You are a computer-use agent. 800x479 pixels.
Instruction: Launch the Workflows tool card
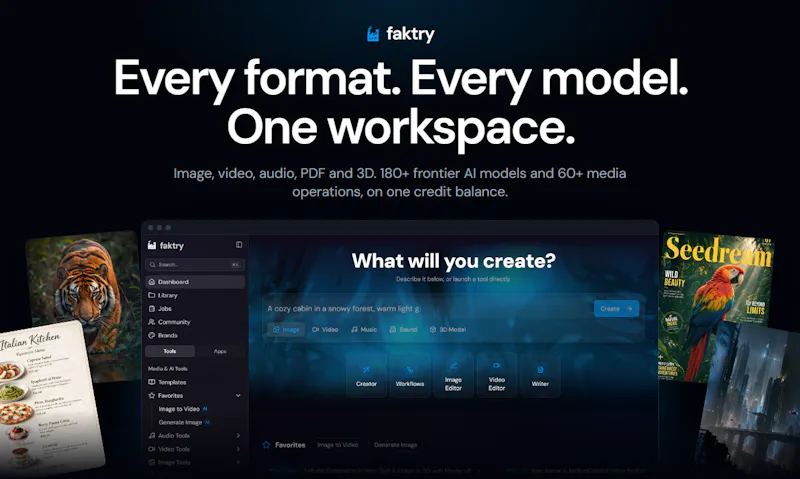pyautogui.click(x=410, y=375)
